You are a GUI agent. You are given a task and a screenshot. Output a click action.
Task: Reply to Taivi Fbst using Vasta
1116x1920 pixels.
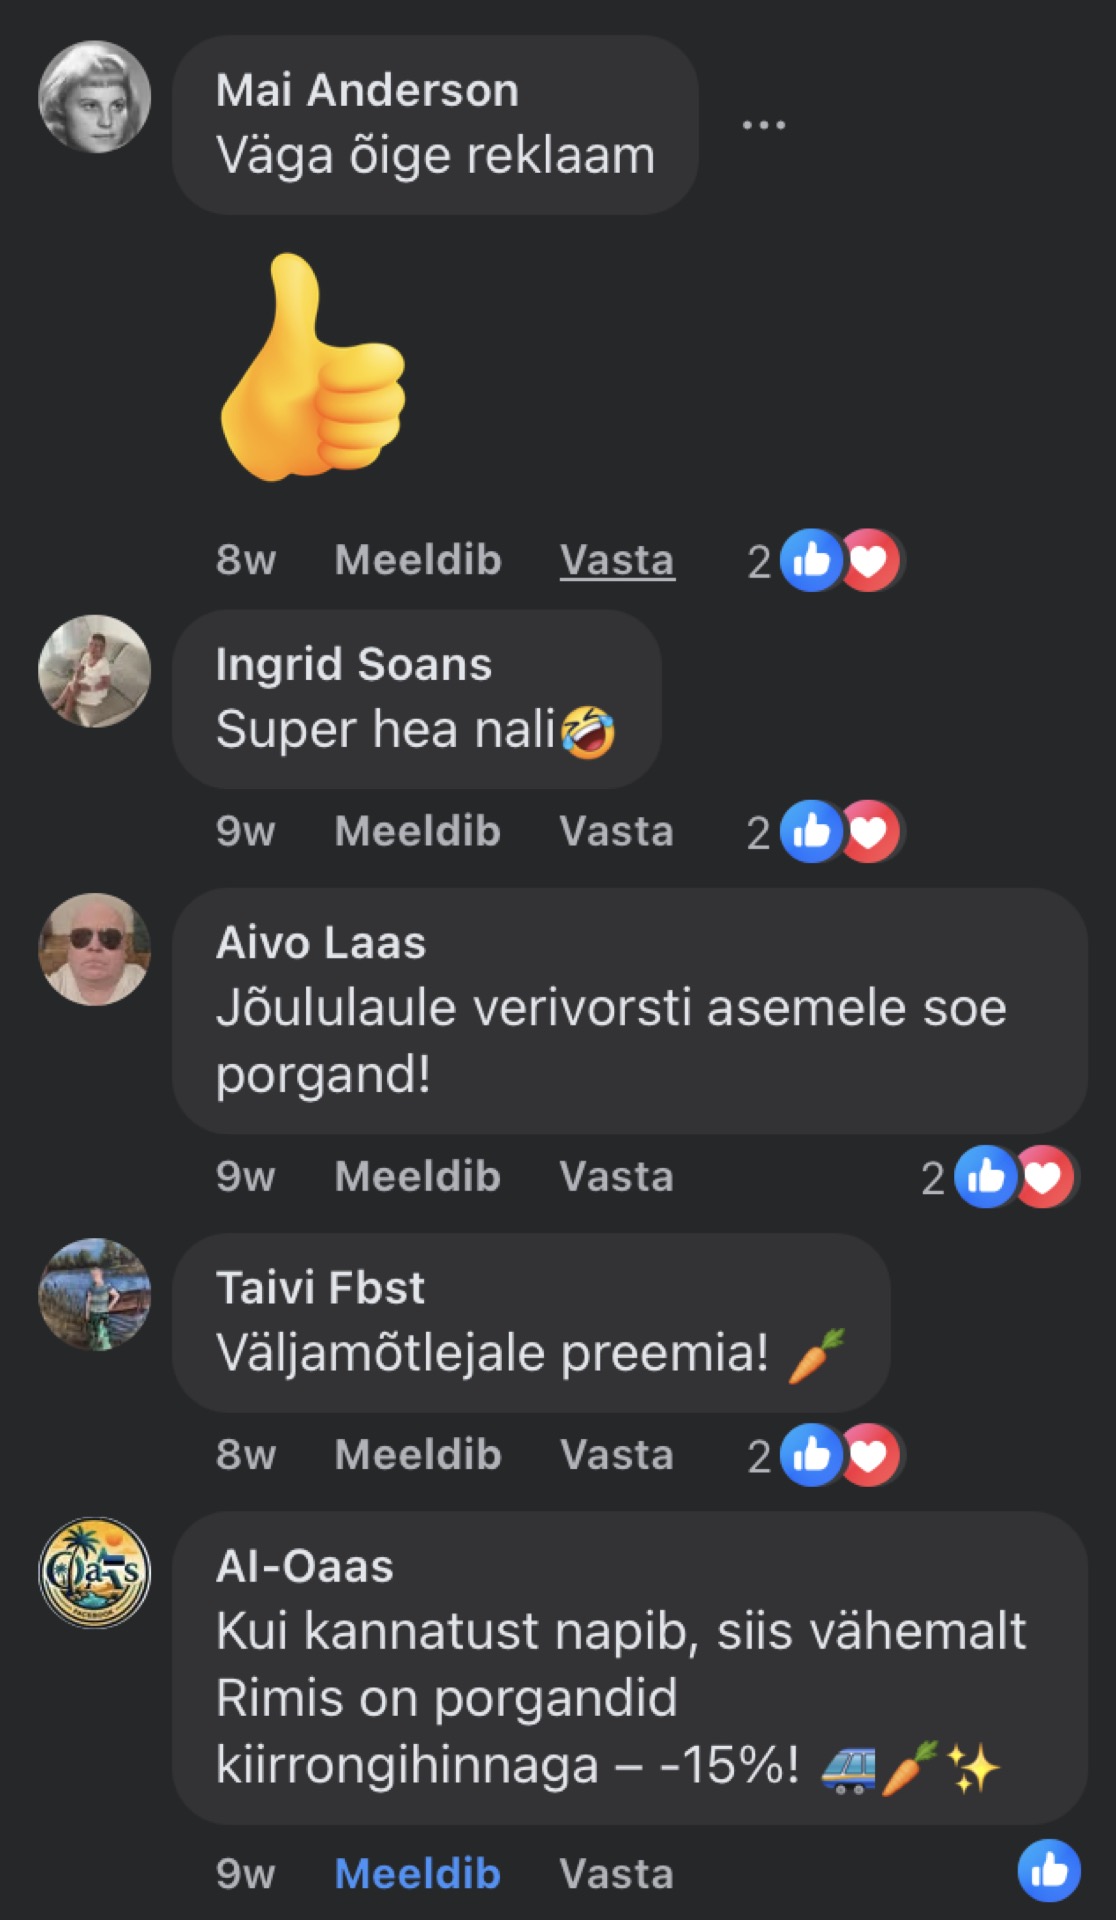pos(617,1455)
